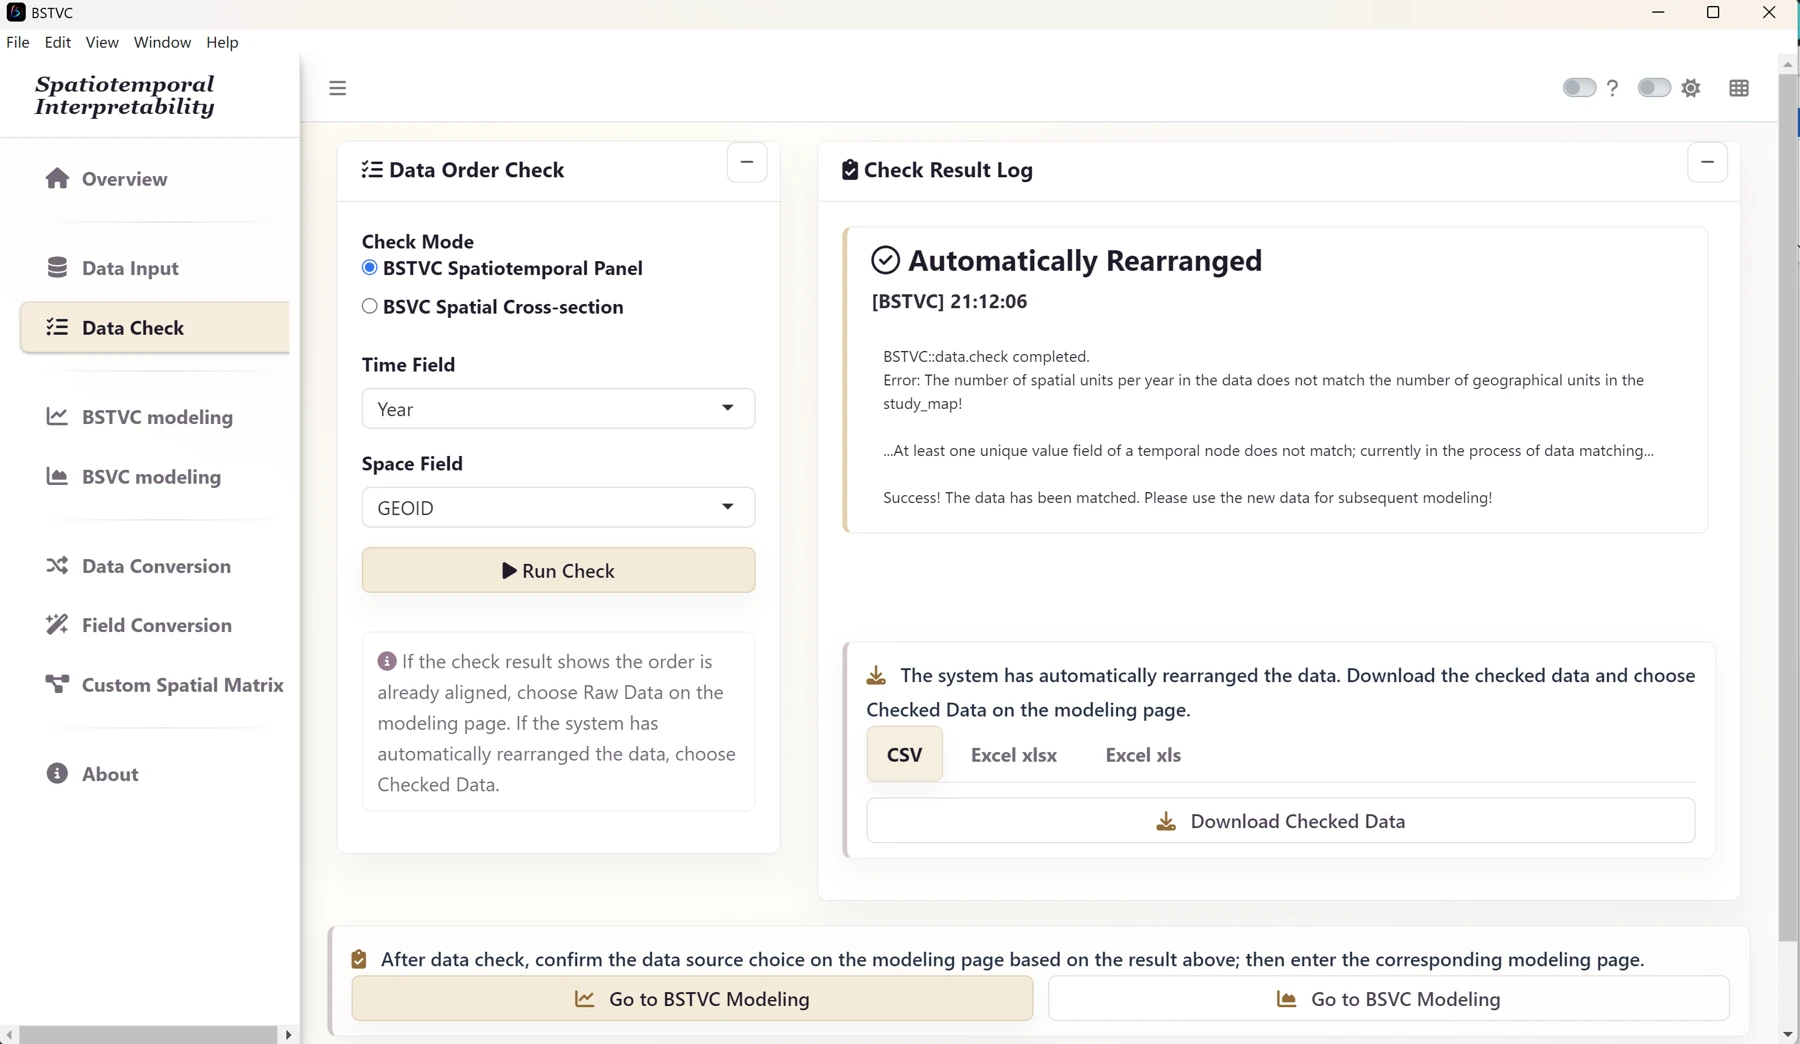Toggle the help mode switch
This screenshot has height=1044, width=1800.
pyautogui.click(x=1579, y=88)
